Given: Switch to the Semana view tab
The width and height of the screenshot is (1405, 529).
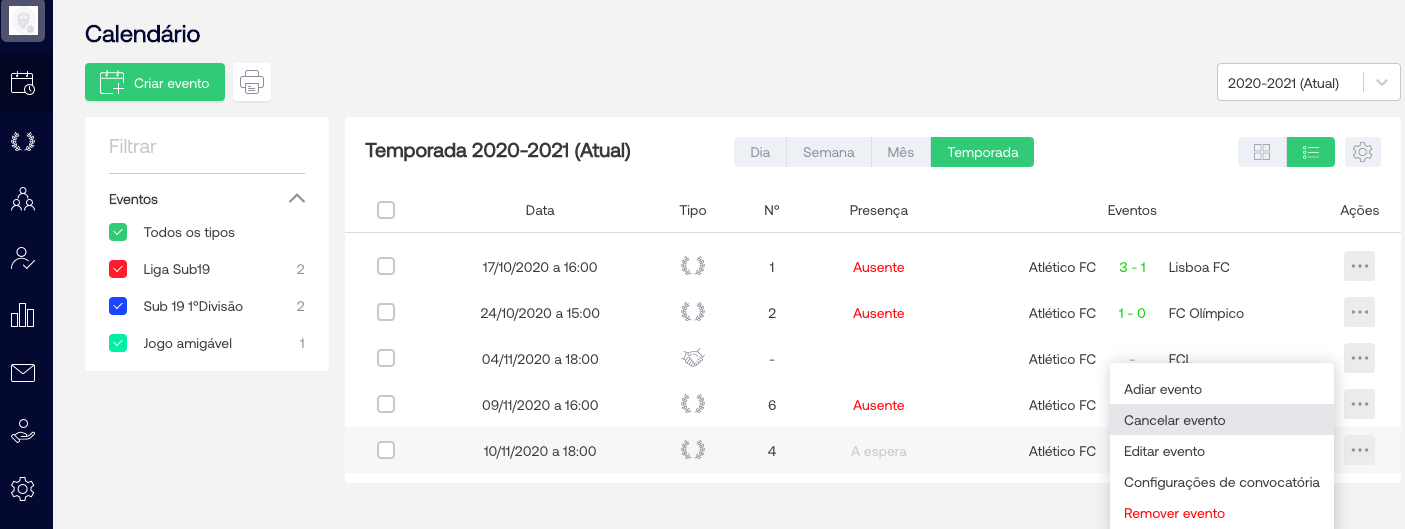Looking at the screenshot, I should tap(828, 152).
